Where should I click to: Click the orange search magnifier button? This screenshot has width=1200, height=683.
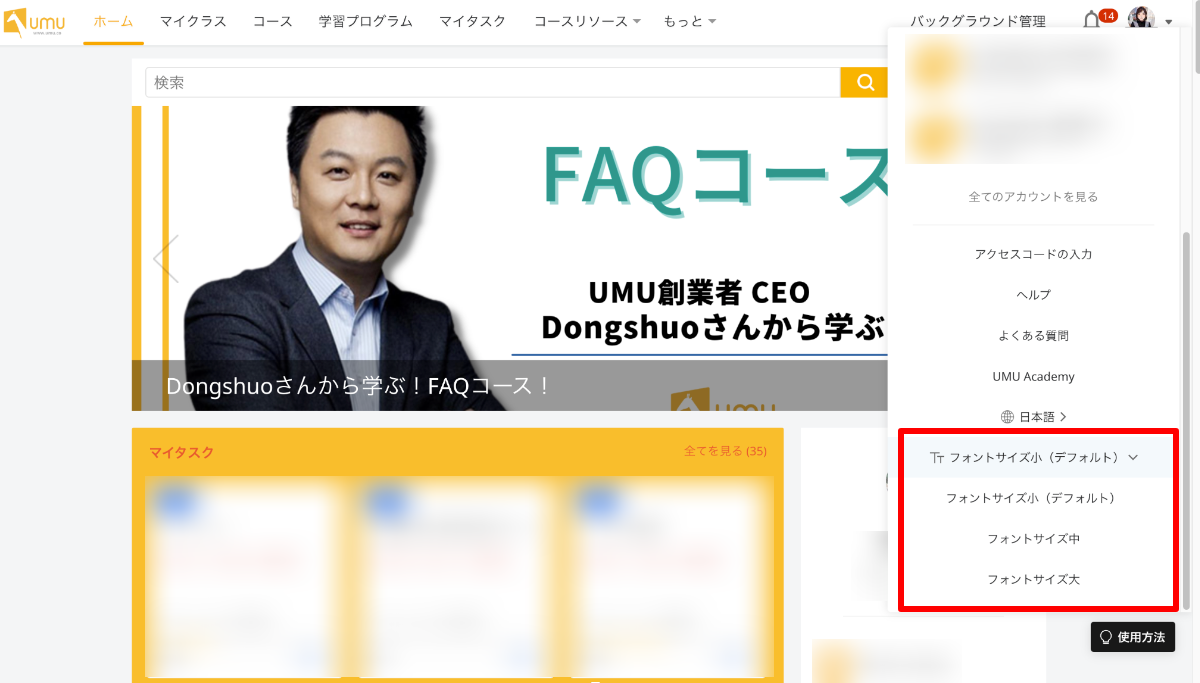[x=864, y=82]
